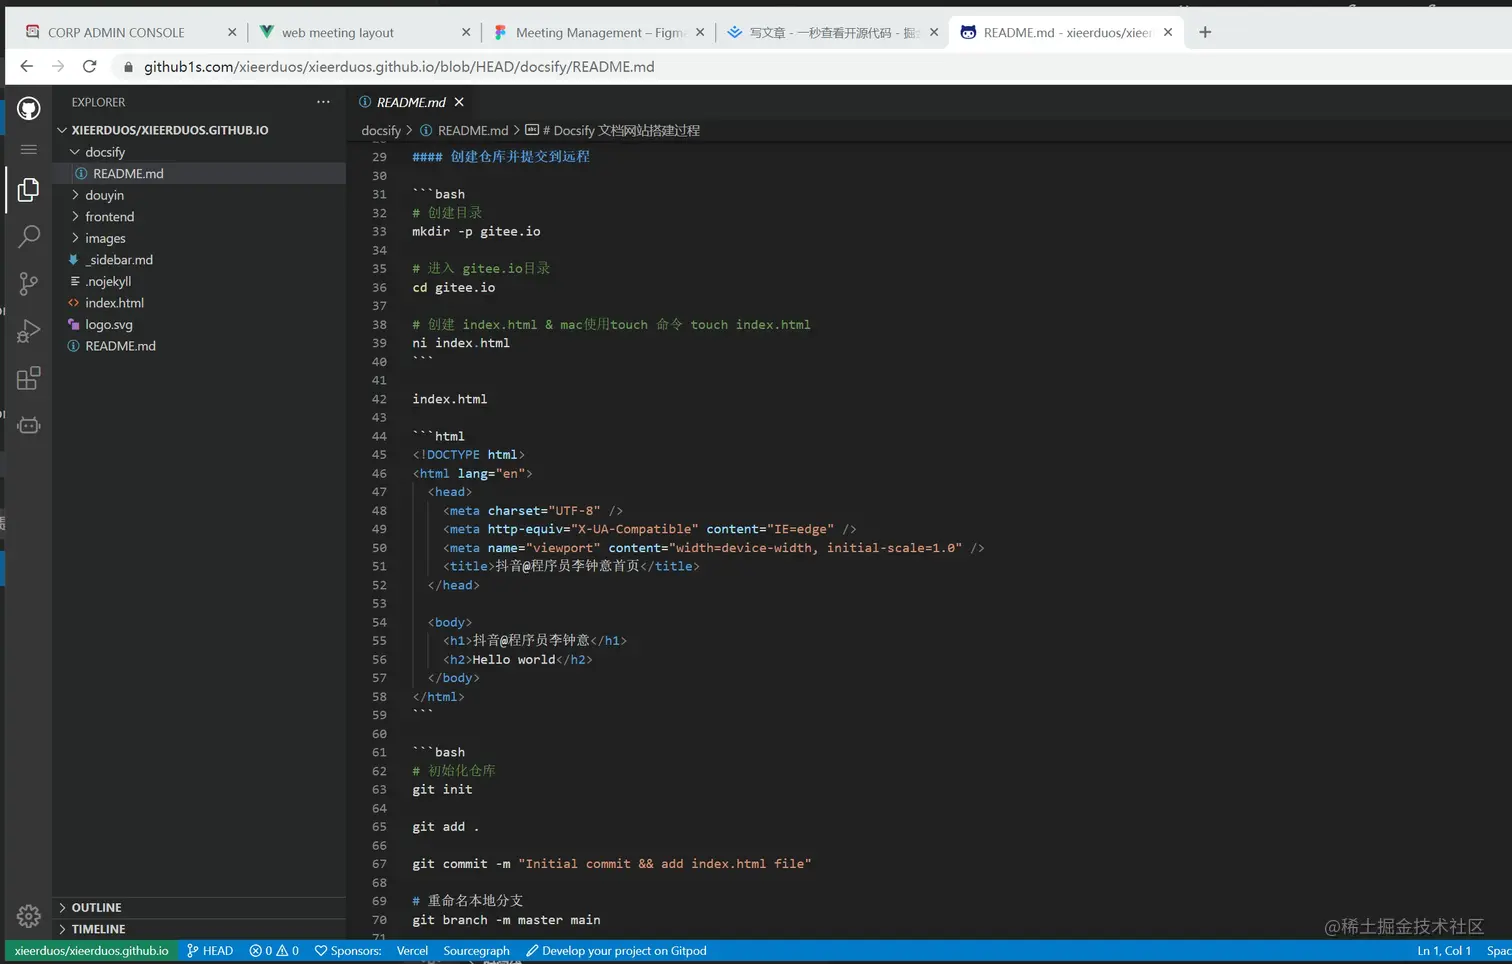Open the Manage settings gear icon
Viewport: 1512px width, 964px height.
pyautogui.click(x=29, y=915)
